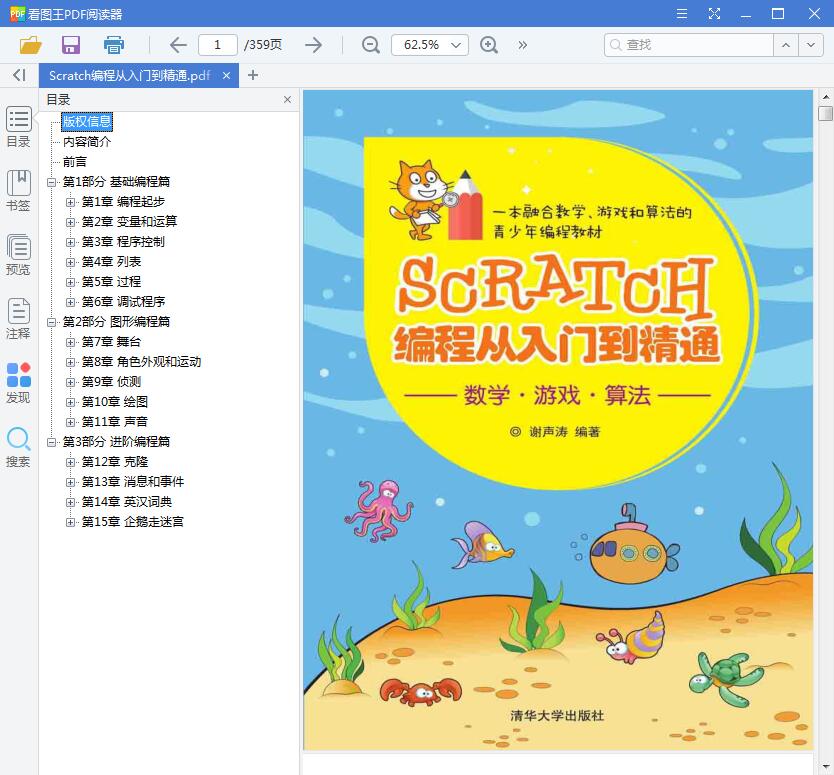The height and width of the screenshot is (775, 834).
Task: Open the 搜索 search panel in sidebar
Action: [19, 447]
